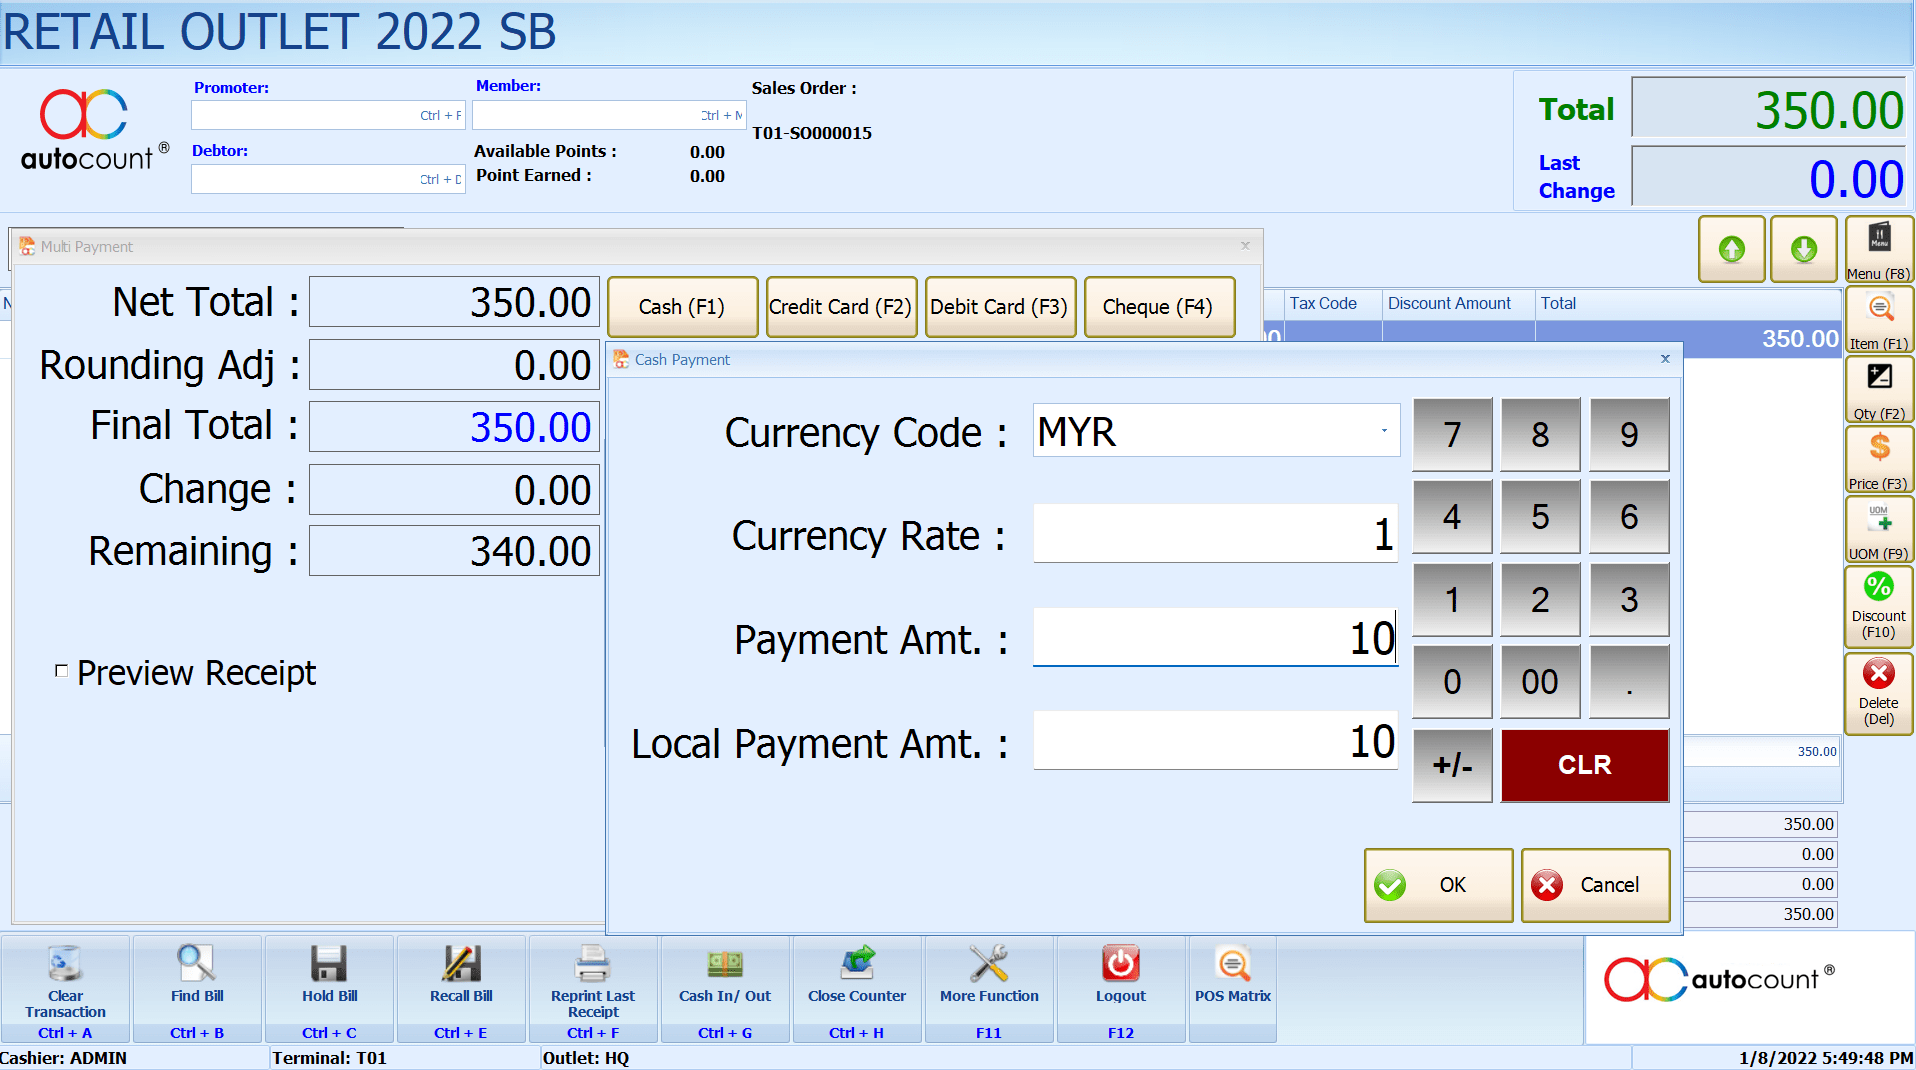Select the Credit Card (F2) payment option
Image resolution: width=1916 pixels, height=1070 pixels.
point(840,307)
